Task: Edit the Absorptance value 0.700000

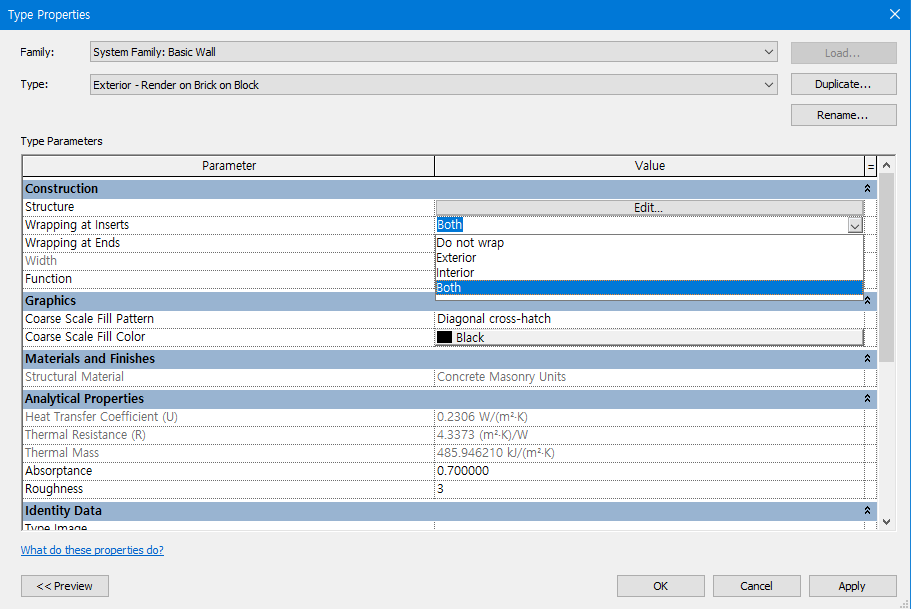Action: (x=649, y=471)
